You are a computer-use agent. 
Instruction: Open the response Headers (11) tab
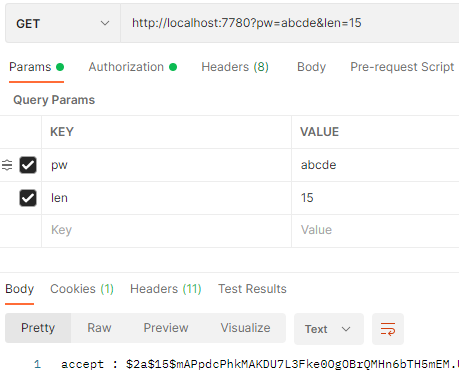[x=166, y=289]
